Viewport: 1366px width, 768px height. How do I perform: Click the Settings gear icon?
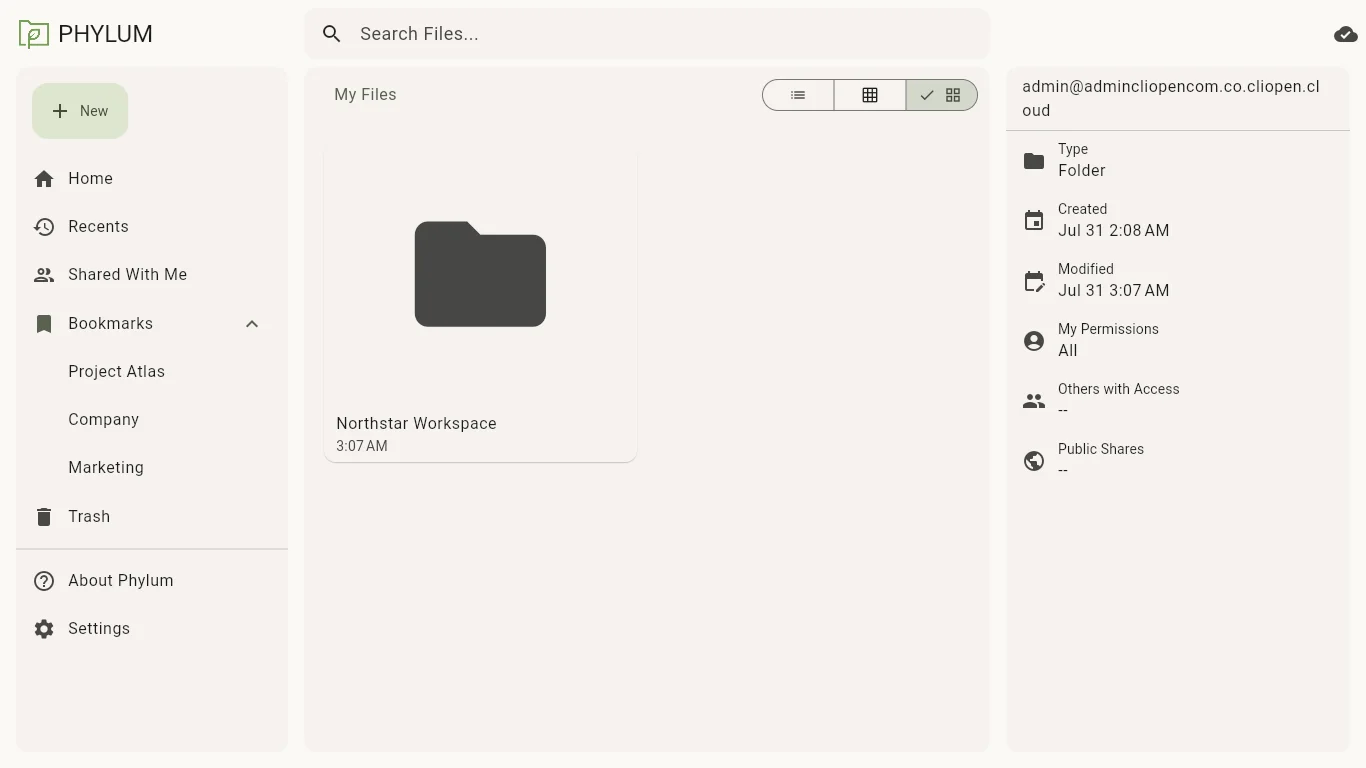(44, 629)
